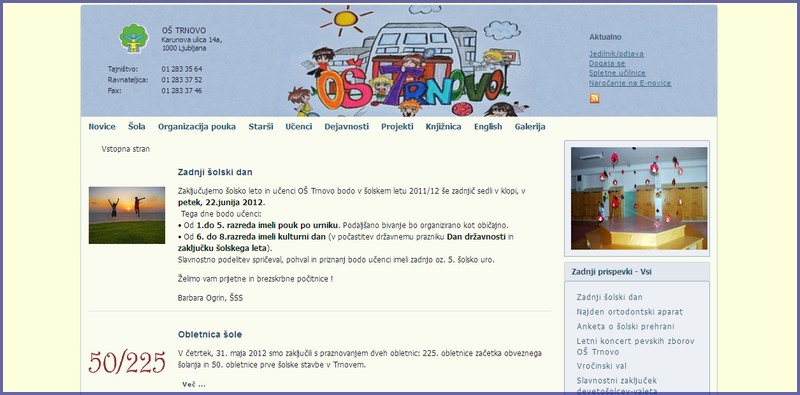Click the Naročanje na E-novice link
The image size is (800, 395).
630,83
